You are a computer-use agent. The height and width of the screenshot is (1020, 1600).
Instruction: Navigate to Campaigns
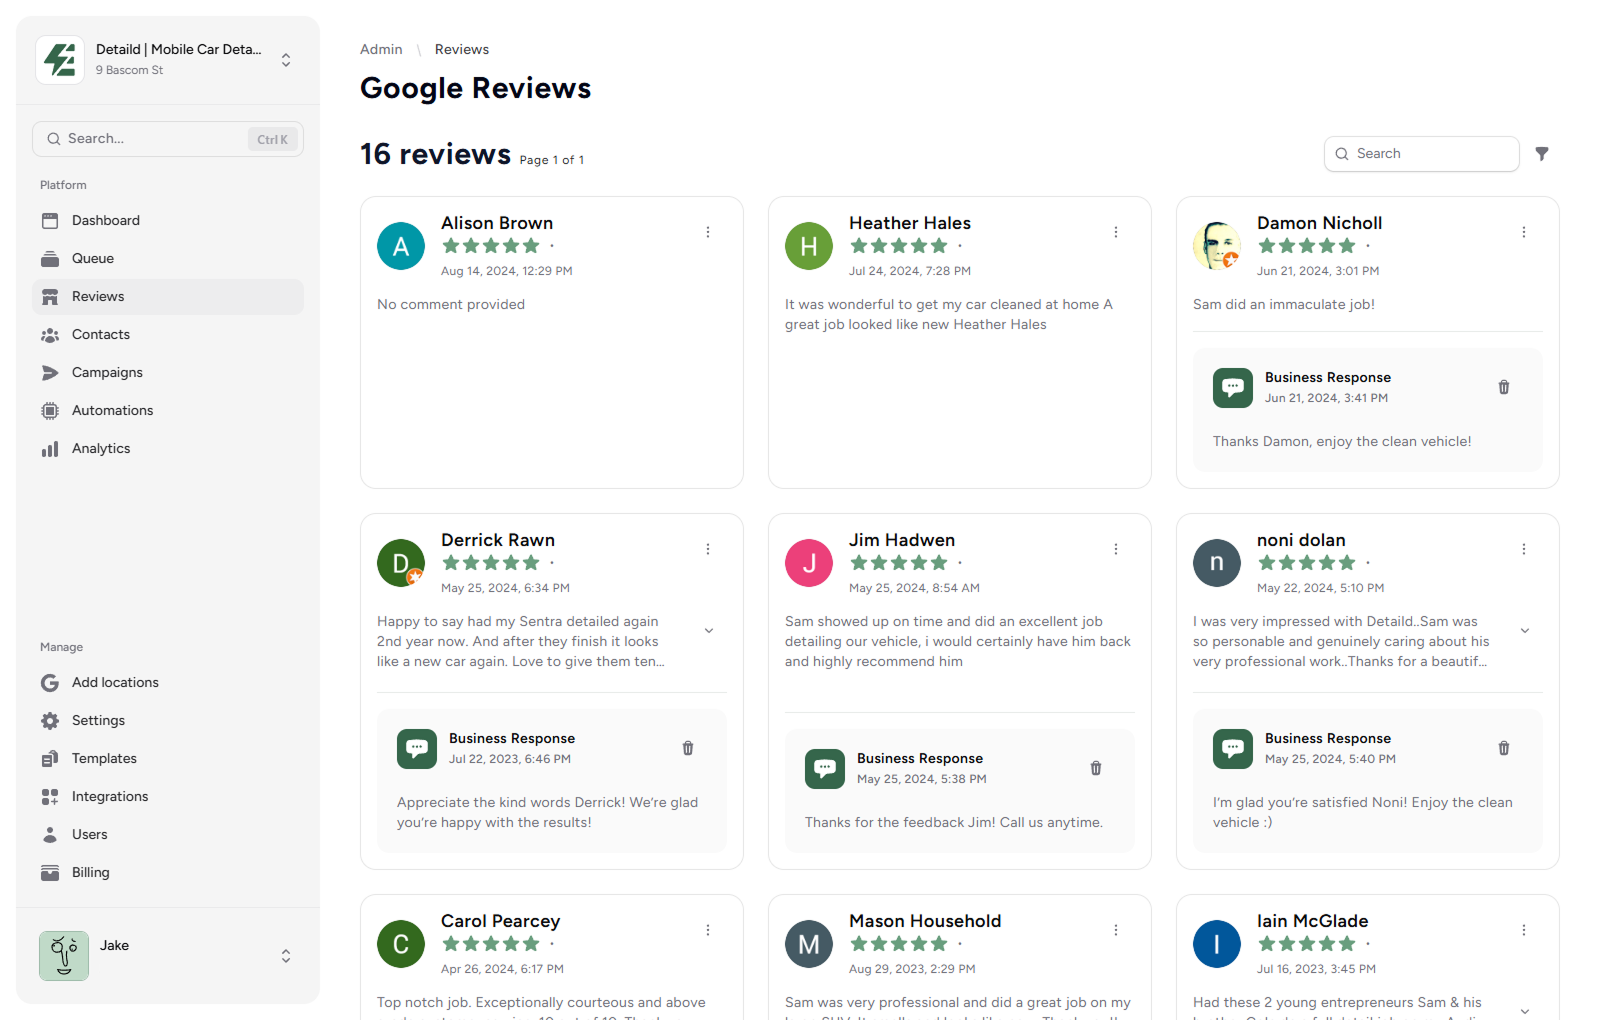point(107,373)
